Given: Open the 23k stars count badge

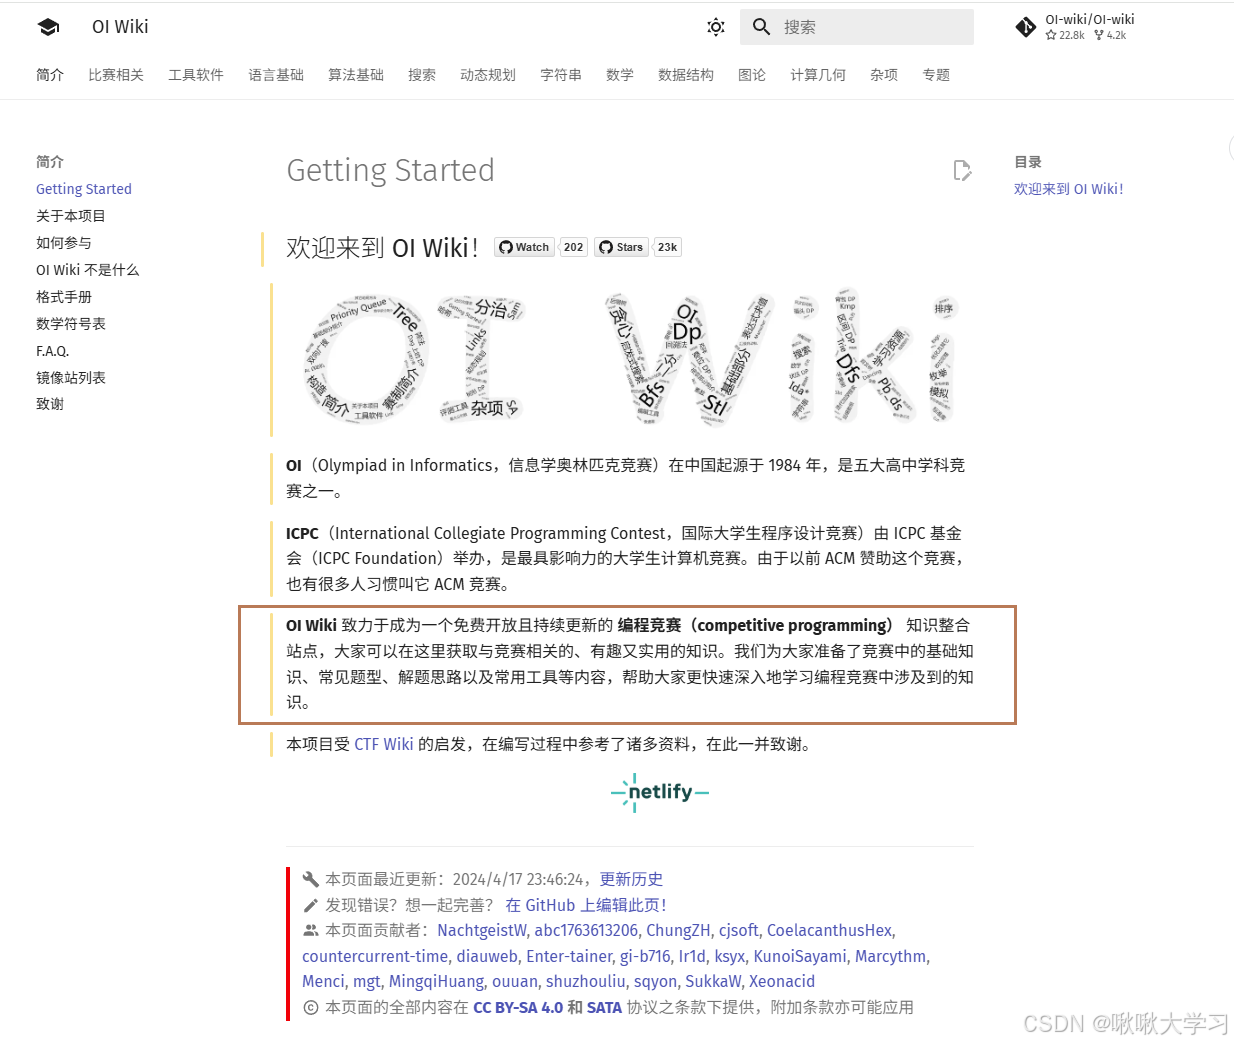Looking at the screenshot, I should [667, 247].
